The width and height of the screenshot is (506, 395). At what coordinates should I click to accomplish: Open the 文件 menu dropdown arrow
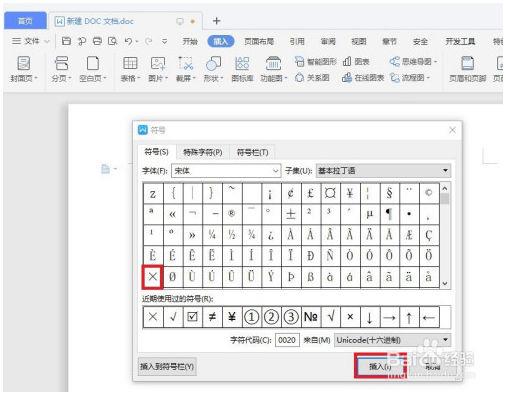click(47, 42)
